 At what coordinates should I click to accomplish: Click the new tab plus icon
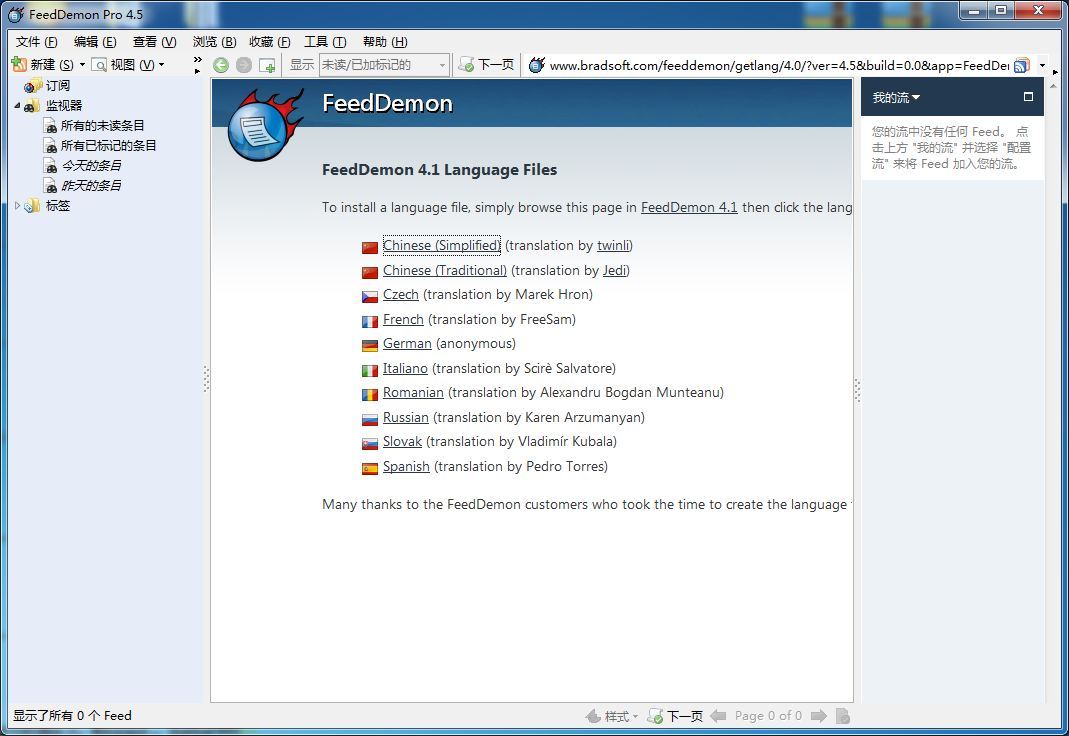(x=267, y=65)
